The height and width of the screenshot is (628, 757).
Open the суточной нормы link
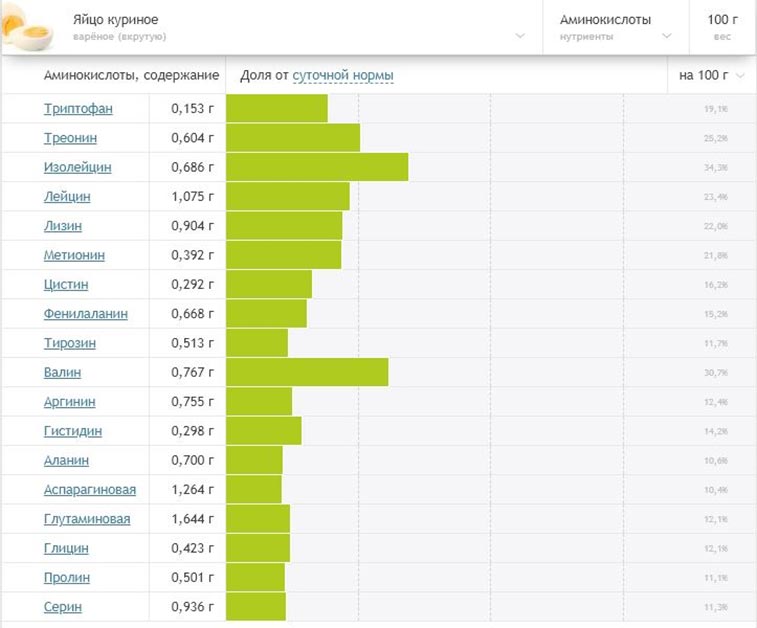point(343,75)
